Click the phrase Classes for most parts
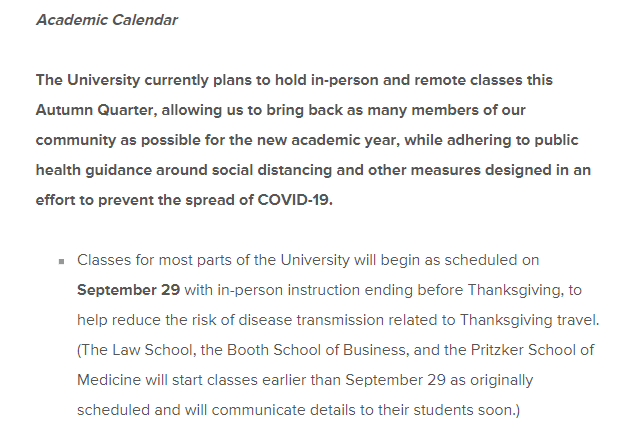 155,260
